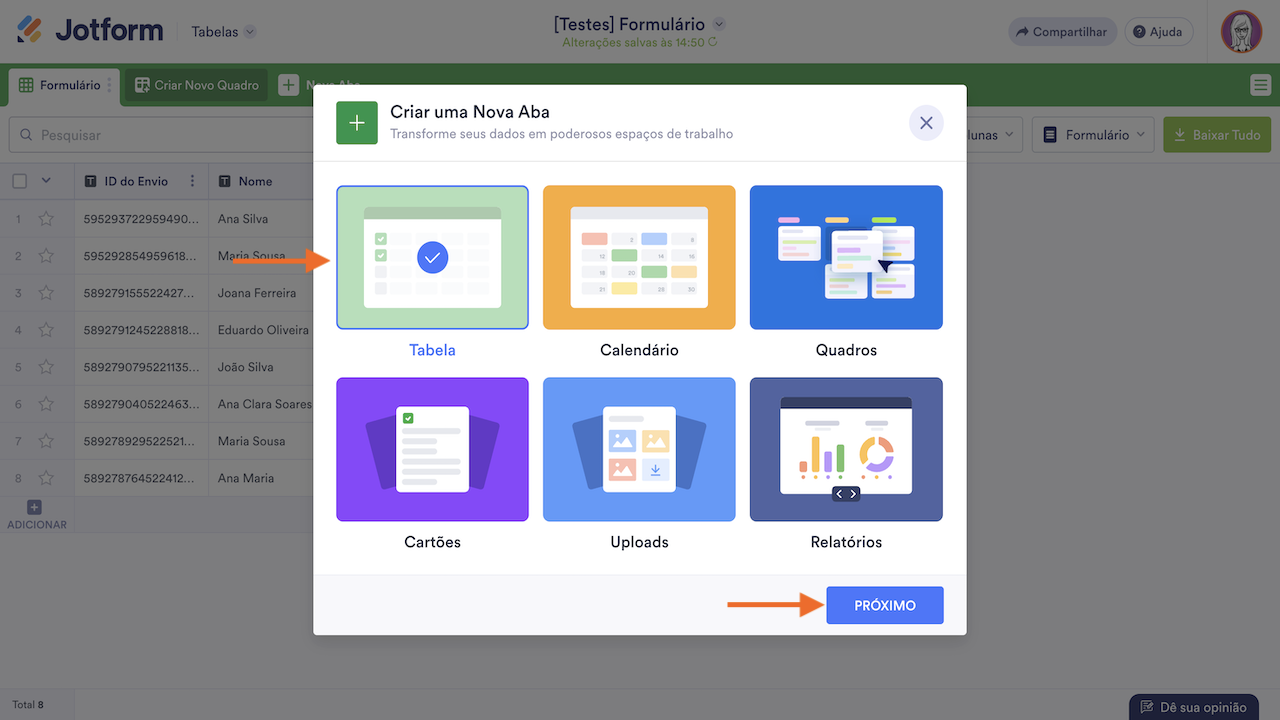
Task: Close the Criar uma Nova Aba dialog
Action: click(x=926, y=123)
